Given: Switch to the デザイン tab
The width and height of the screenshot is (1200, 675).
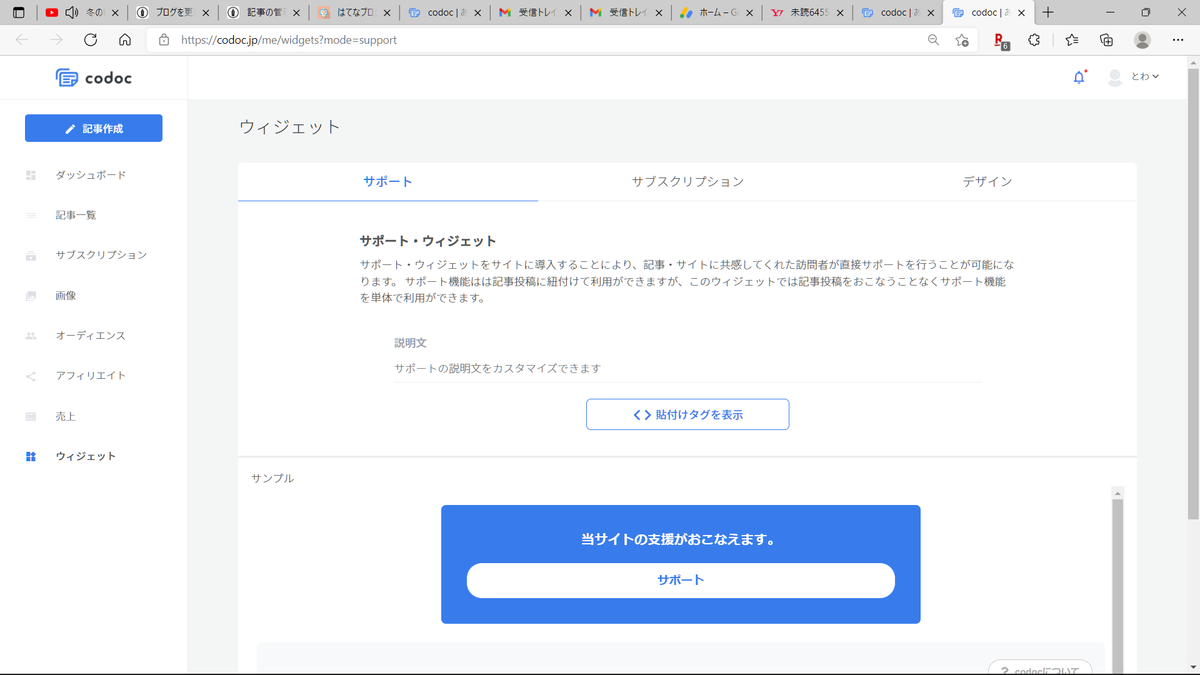Looking at the screenshot, I should click(x=987, y=182).
